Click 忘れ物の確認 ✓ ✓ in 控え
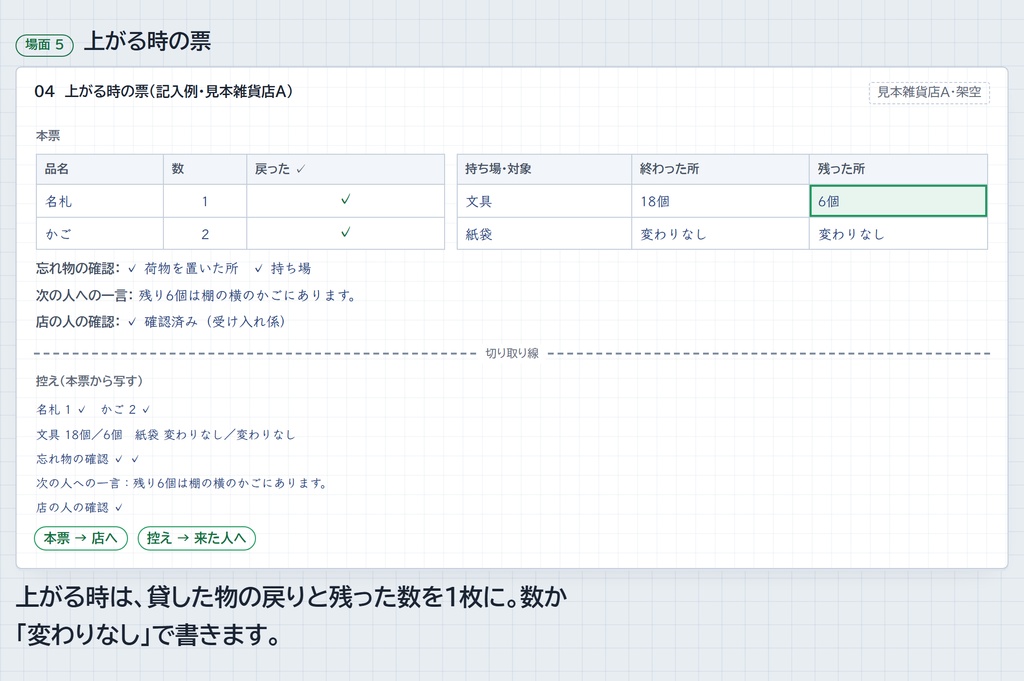Image resolution: width=1024 pixels, height=681 pixels. pyautogui.click(x=88, y=459)
